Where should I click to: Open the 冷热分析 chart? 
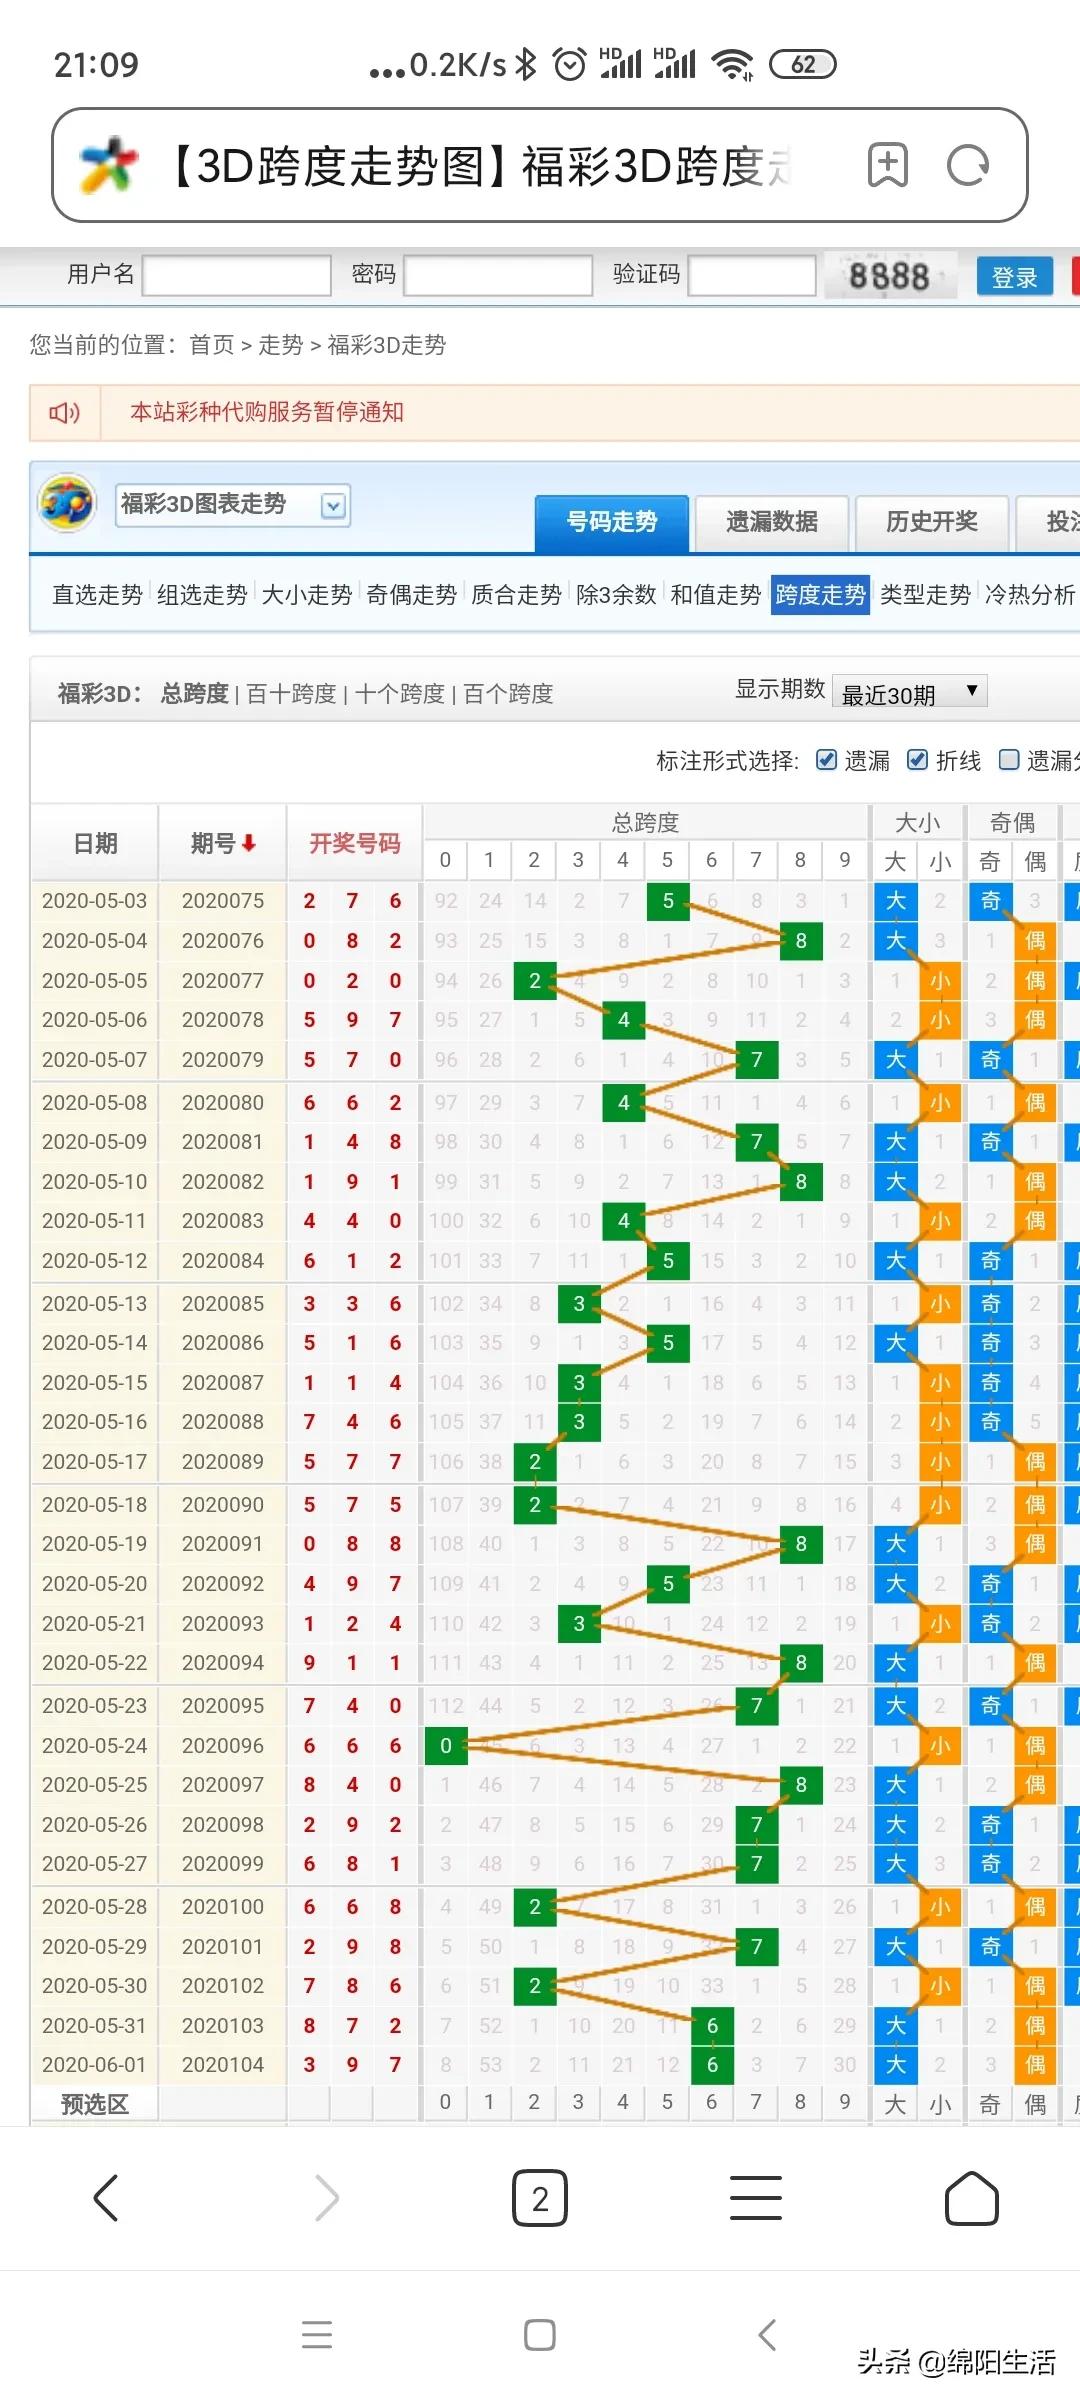click(1031, 595)
